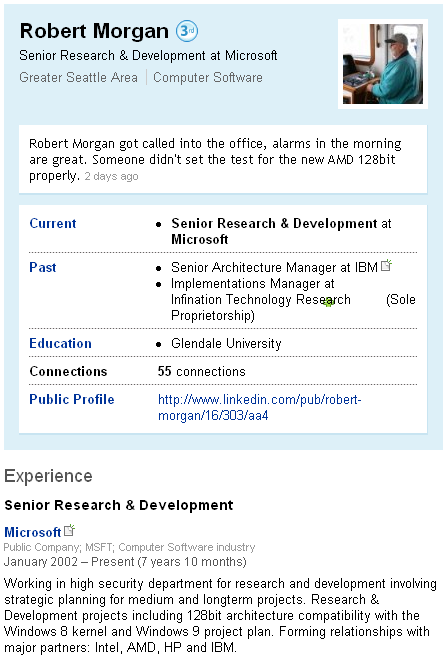Click the icon next to Microsoft link
Image resolution: width=448 pixels, height=658 pixels.
tap(69, 530)
